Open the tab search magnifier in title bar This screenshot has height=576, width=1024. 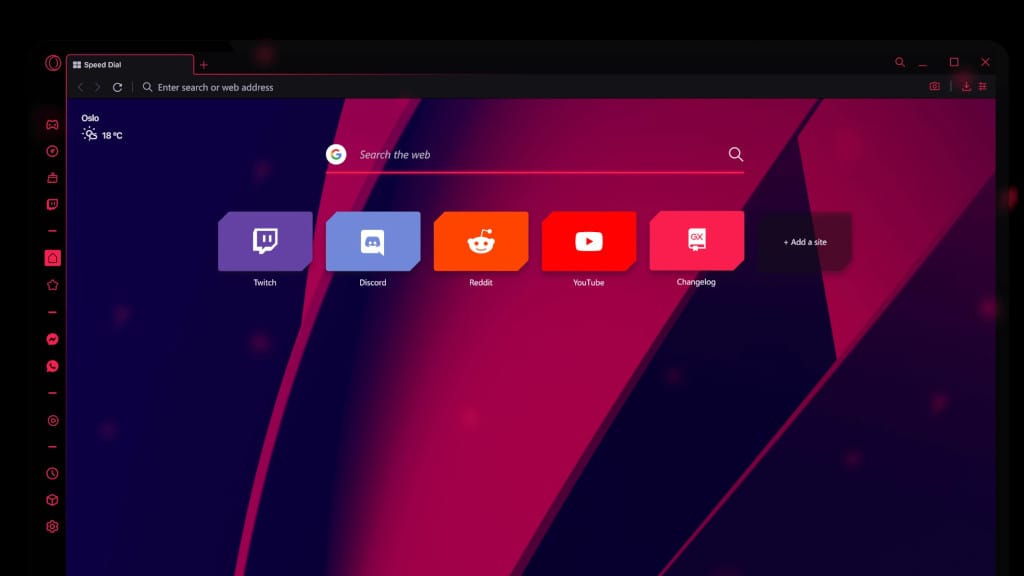pyautogui.click(x=900, y=62)
